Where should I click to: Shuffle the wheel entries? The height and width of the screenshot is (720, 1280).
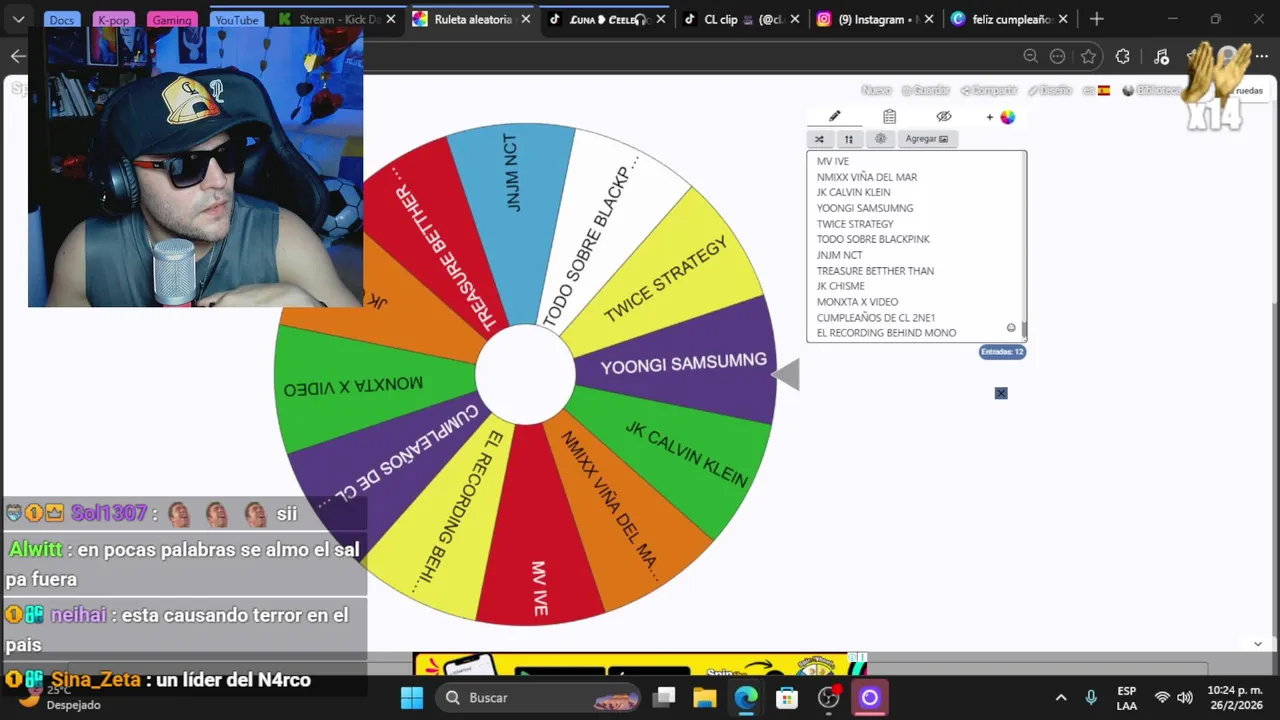820,139
